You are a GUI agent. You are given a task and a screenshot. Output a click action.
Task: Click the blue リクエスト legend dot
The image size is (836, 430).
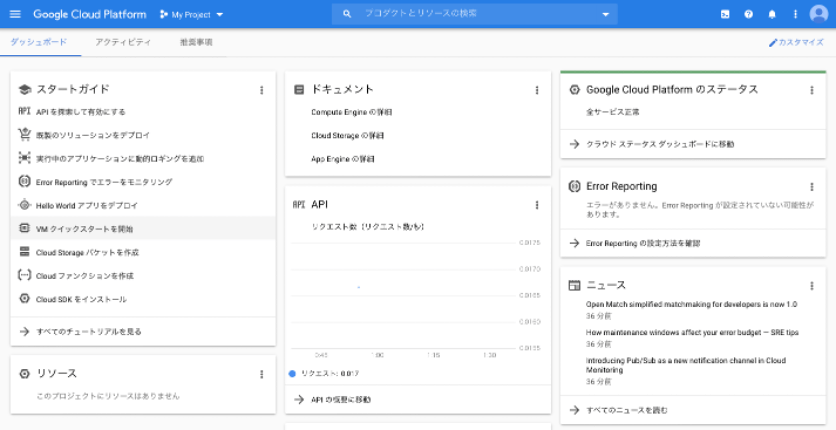click(292, 374)
